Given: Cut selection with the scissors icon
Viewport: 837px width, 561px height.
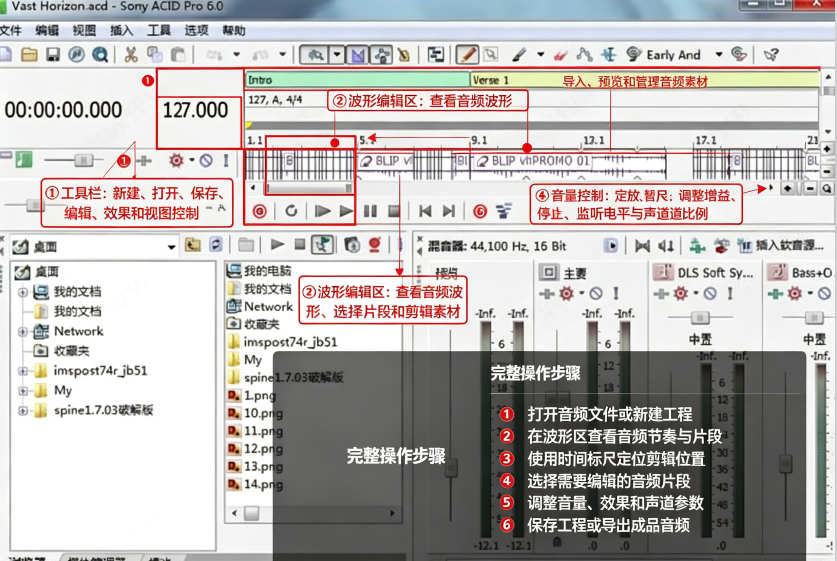Looking at the screenshot, I should pos(131,54).
